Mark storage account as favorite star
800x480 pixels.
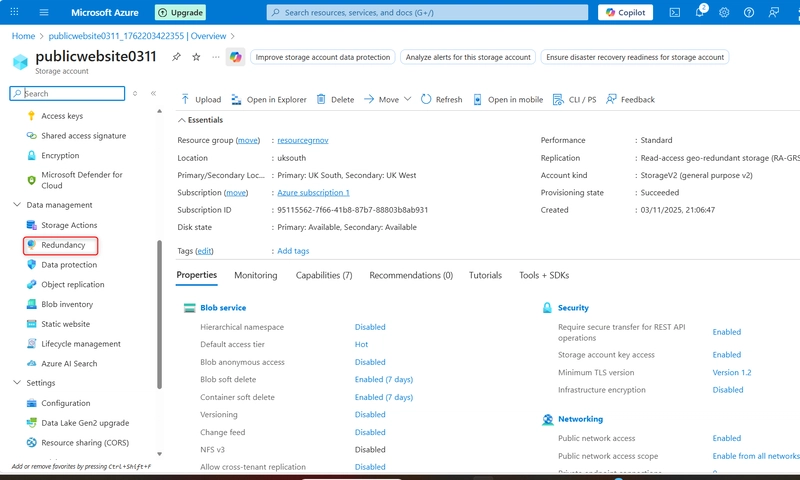pos(196,57)
